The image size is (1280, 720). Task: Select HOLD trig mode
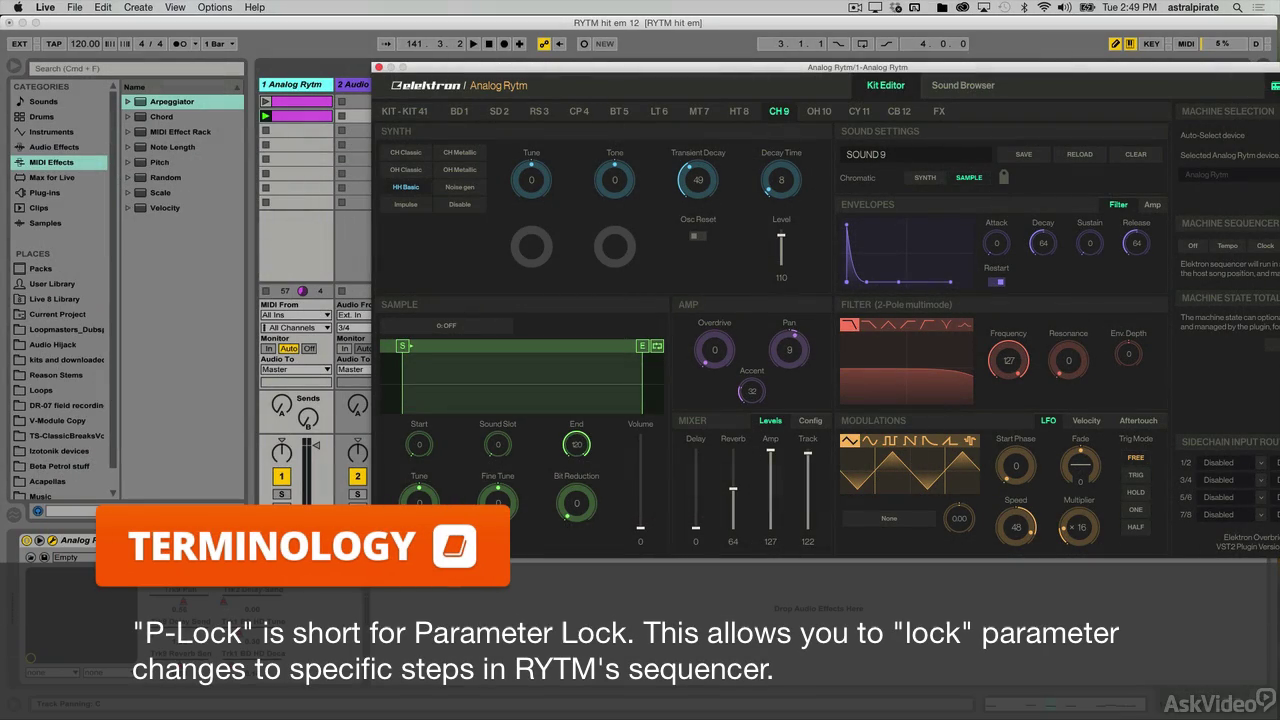click(x=1136, y=492)
